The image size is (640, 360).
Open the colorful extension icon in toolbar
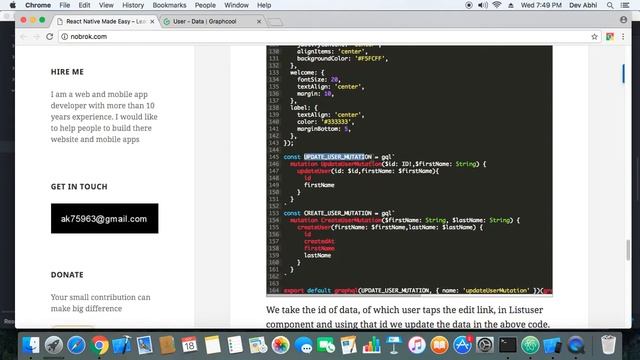[610, 37]
